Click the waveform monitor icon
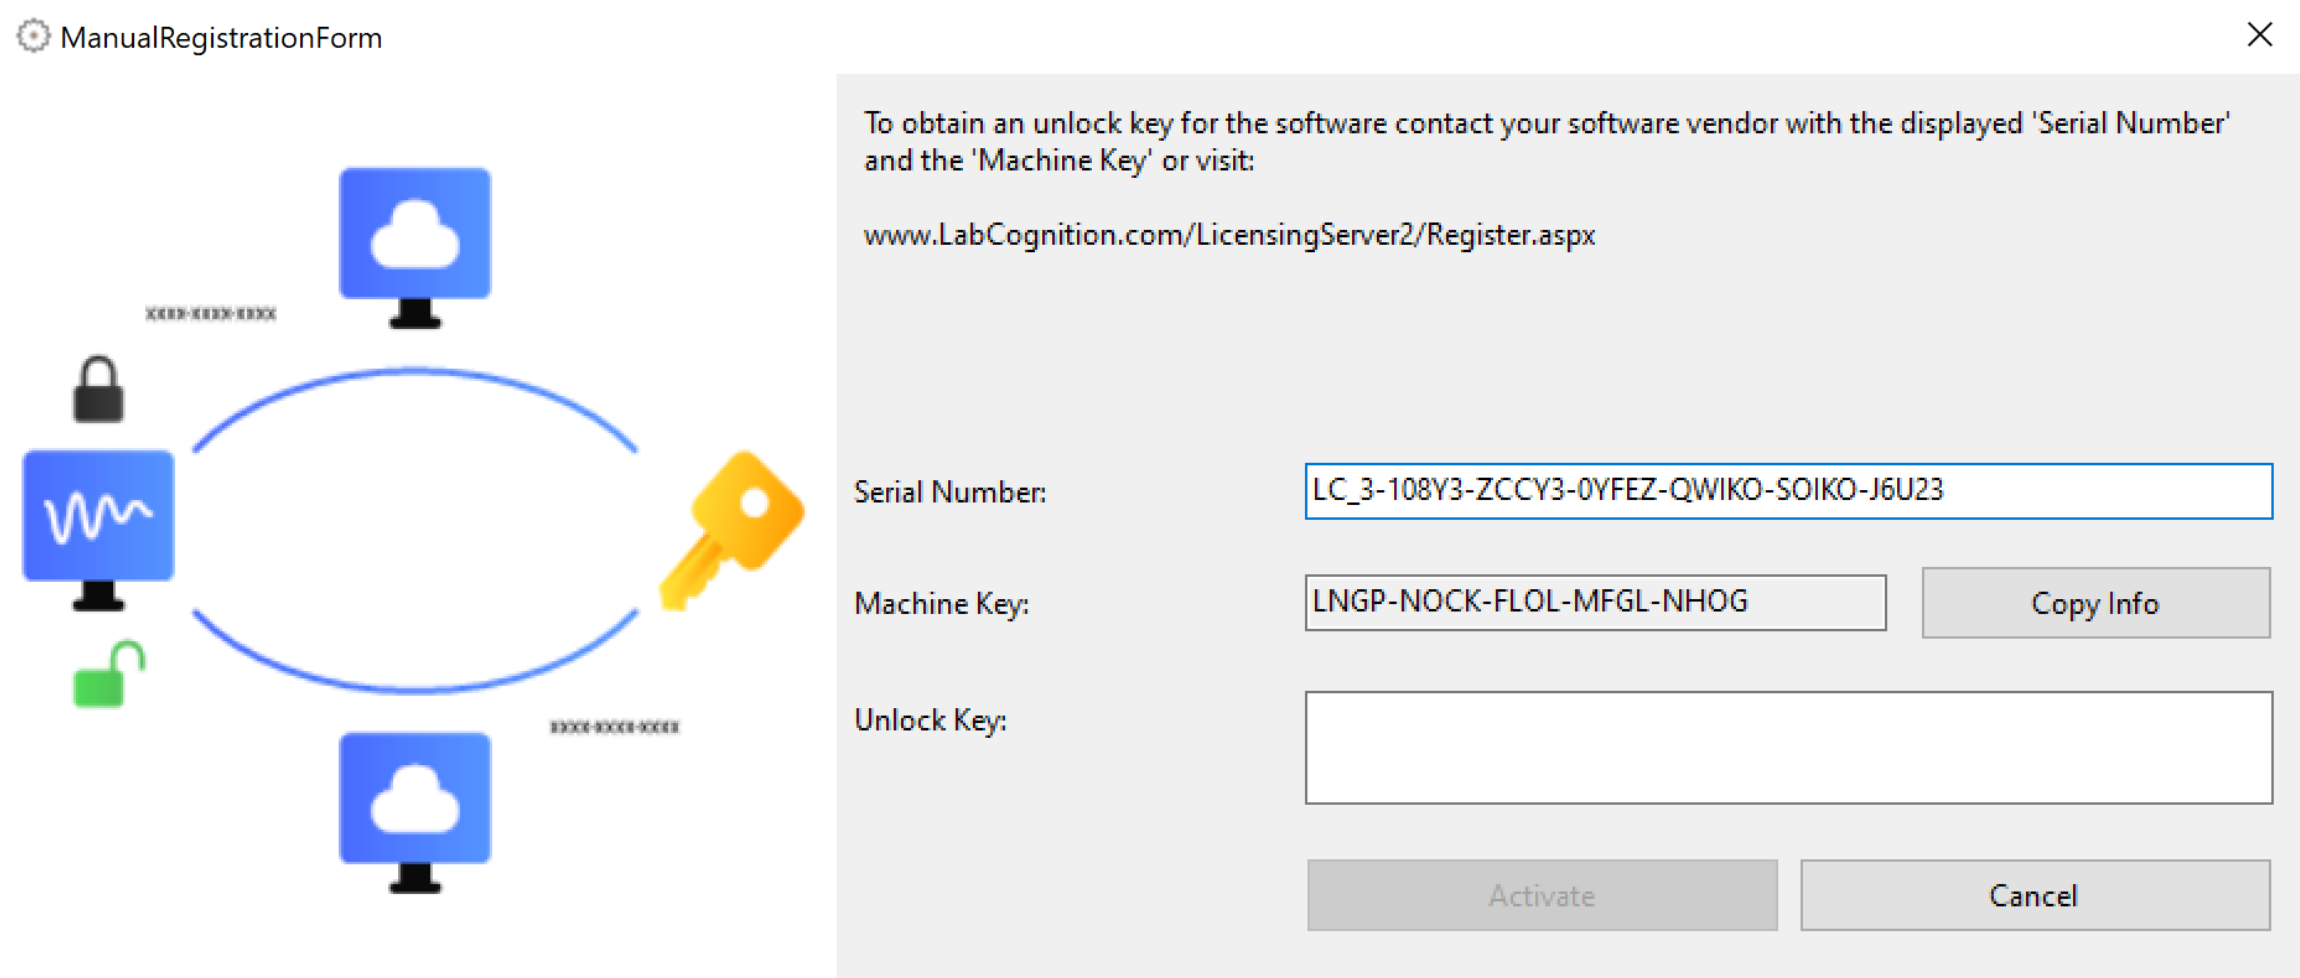This screenshot has width=2300, height=978. click(x=98, y=525)
